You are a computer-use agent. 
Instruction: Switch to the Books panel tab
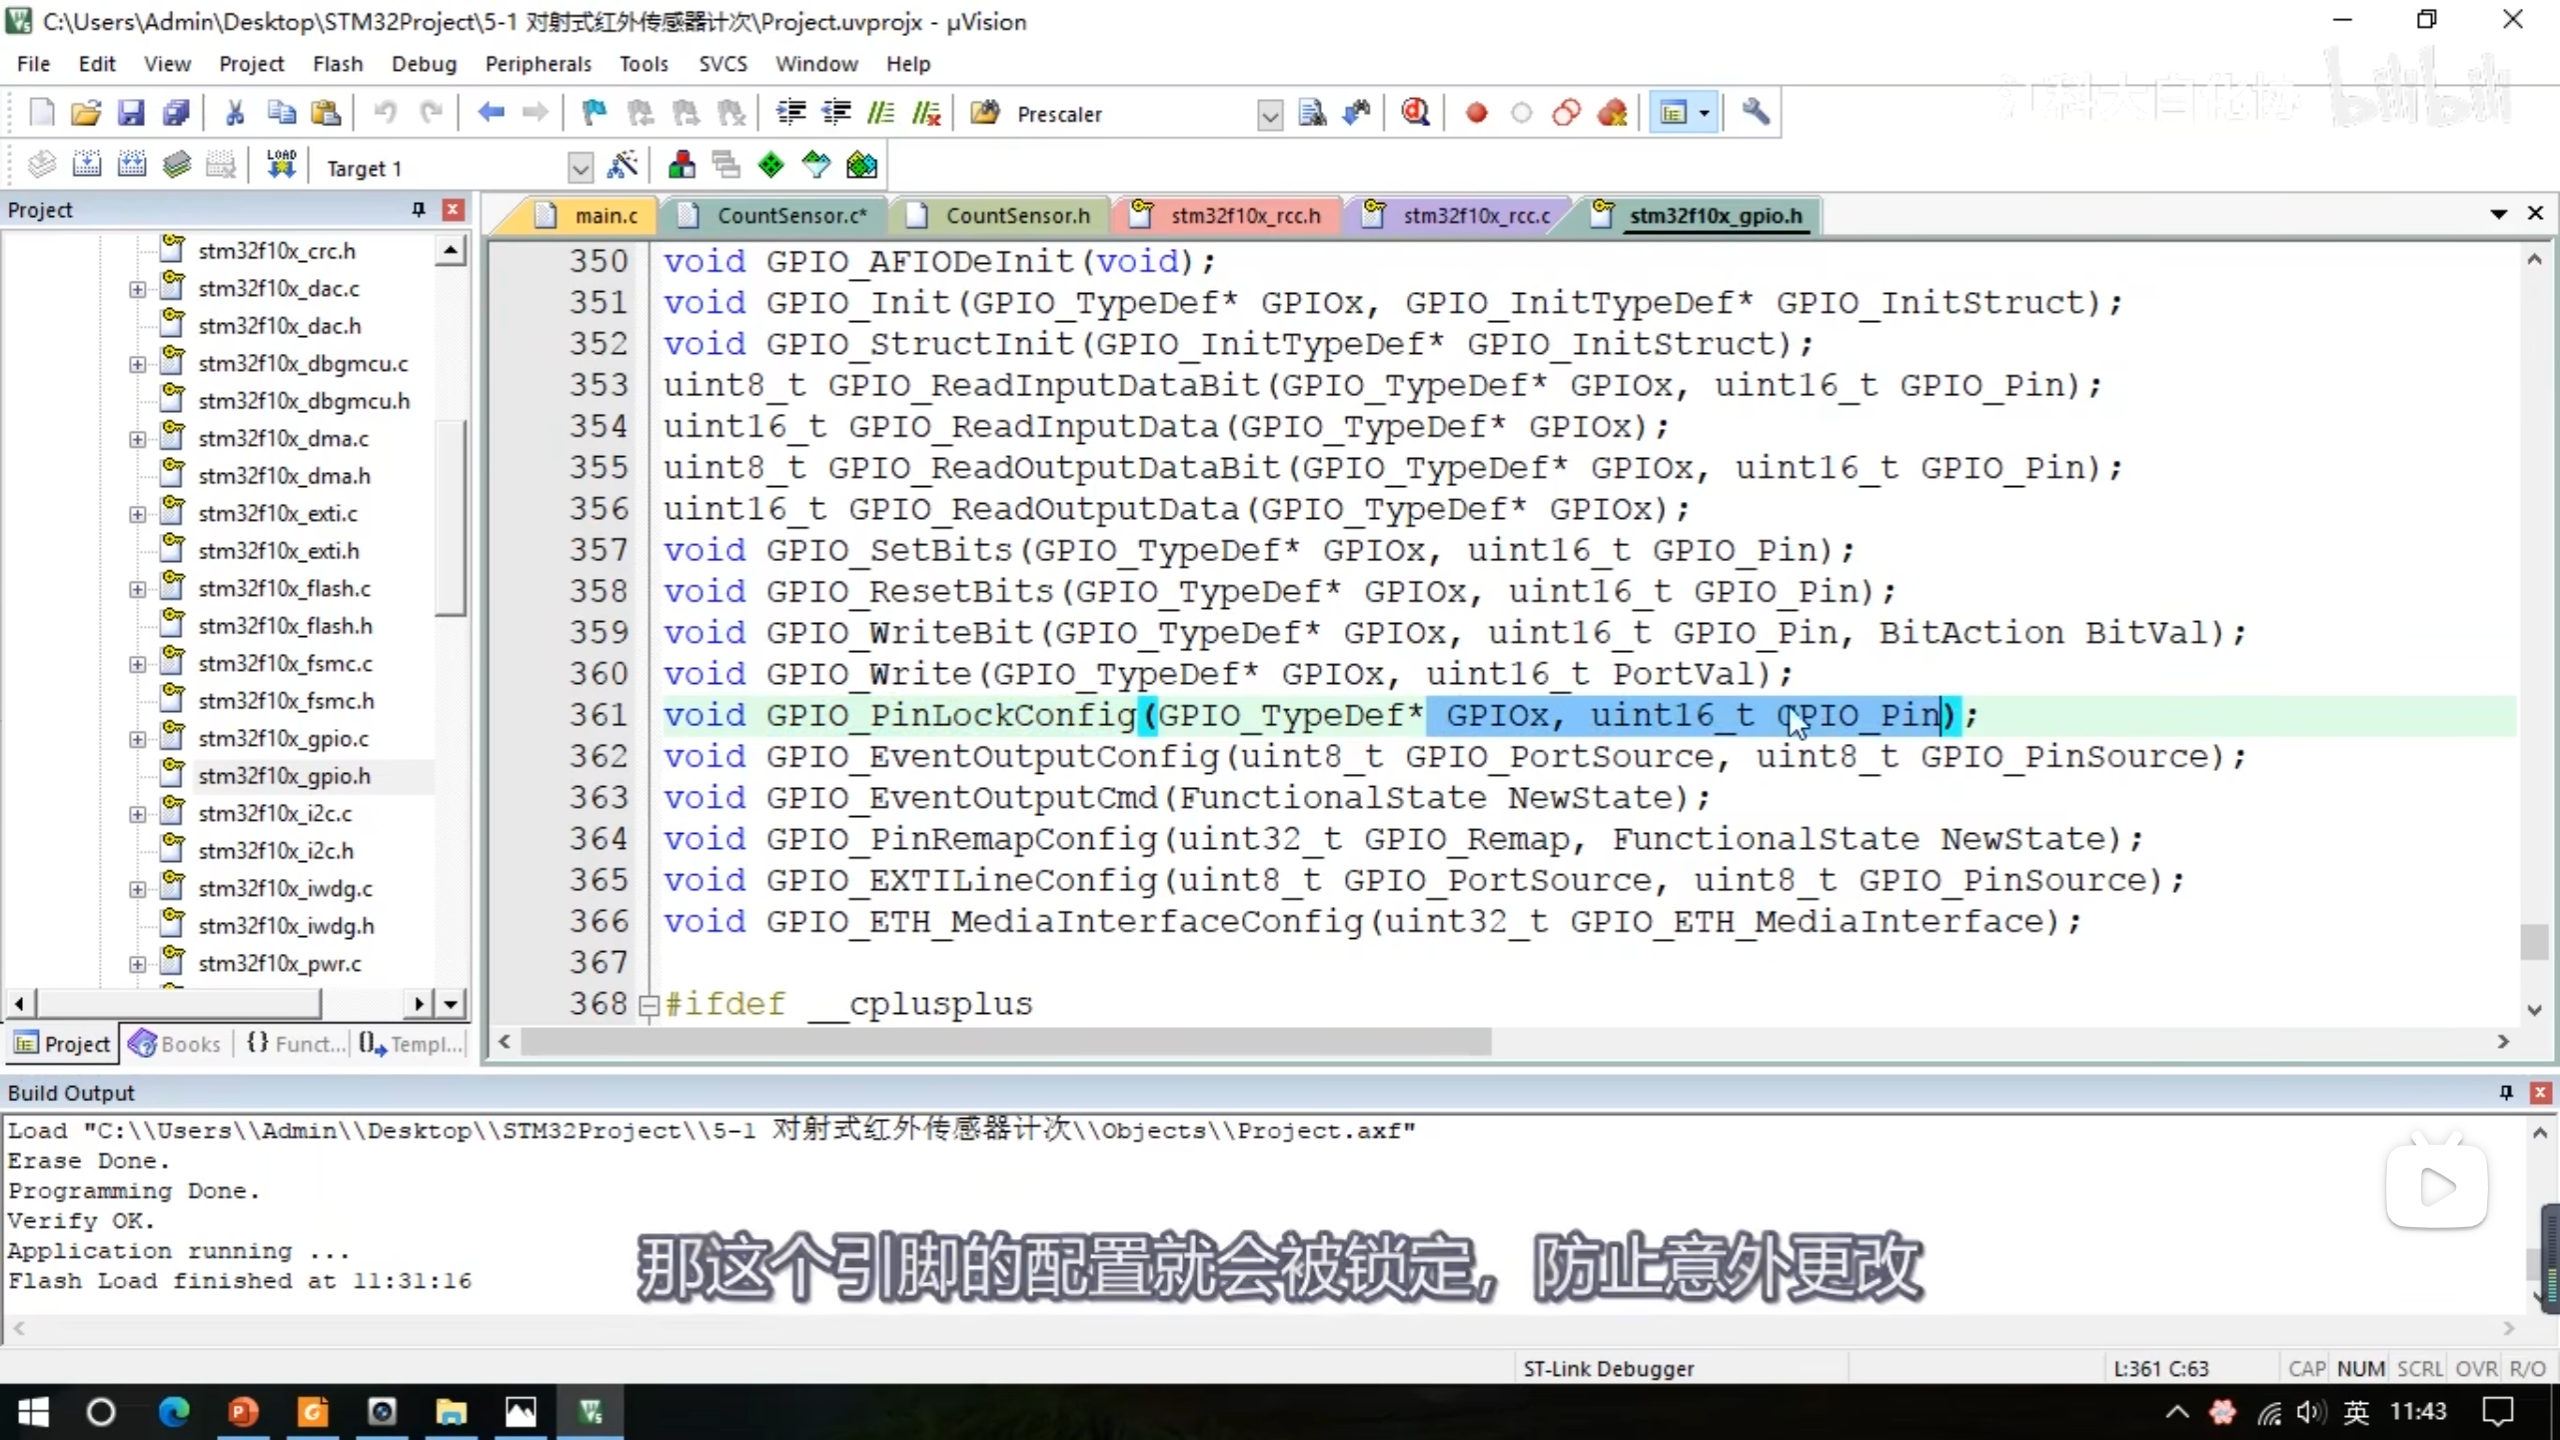pos(175,1044)
